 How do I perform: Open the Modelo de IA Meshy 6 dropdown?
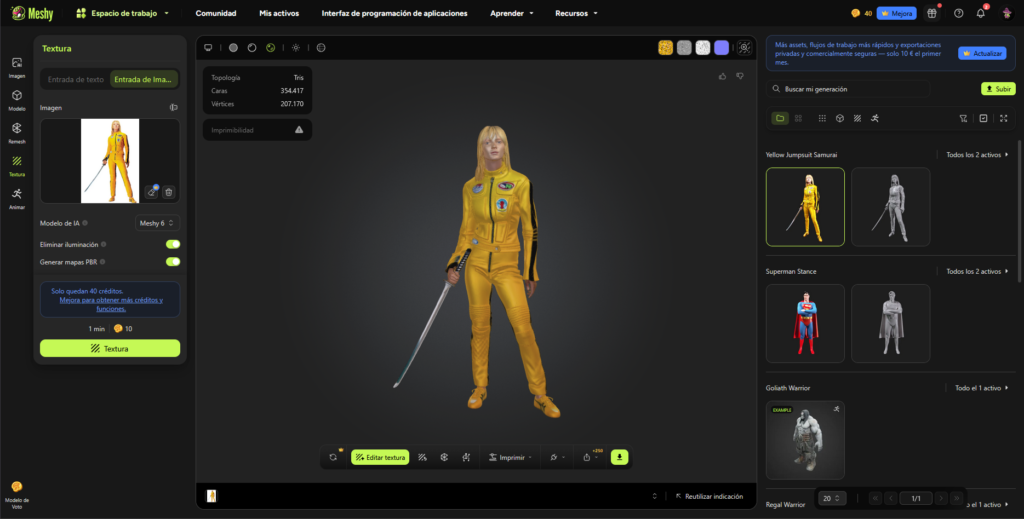(x=157, y=223)
